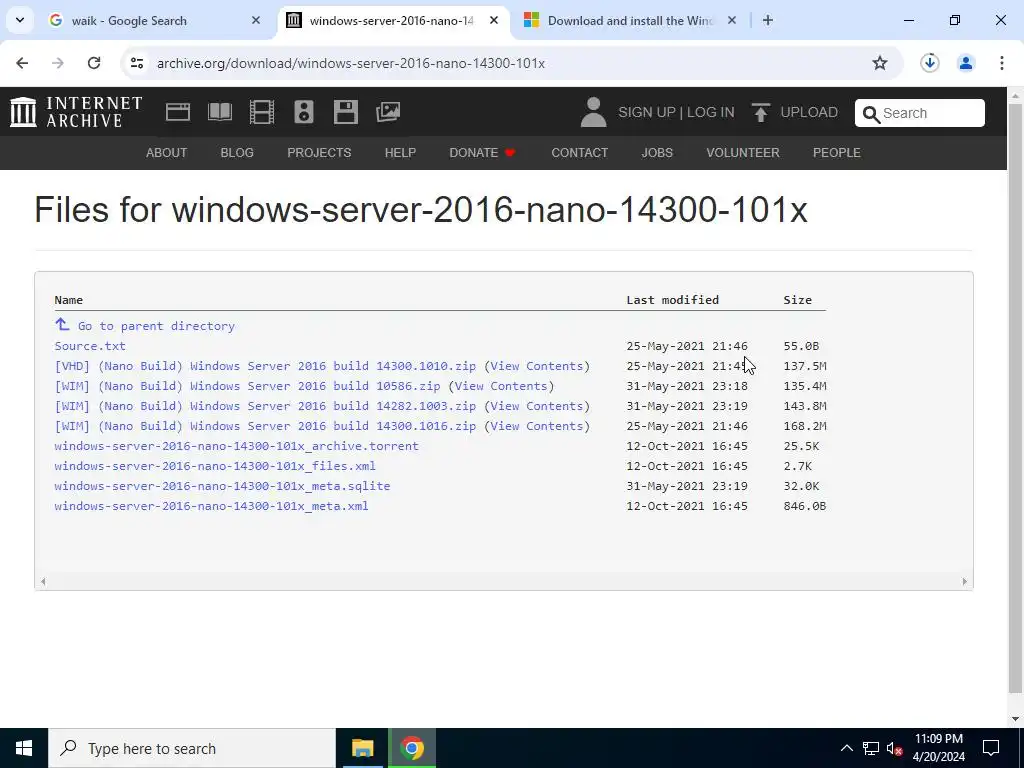Click the SIGN UP link

pos(647,112)
